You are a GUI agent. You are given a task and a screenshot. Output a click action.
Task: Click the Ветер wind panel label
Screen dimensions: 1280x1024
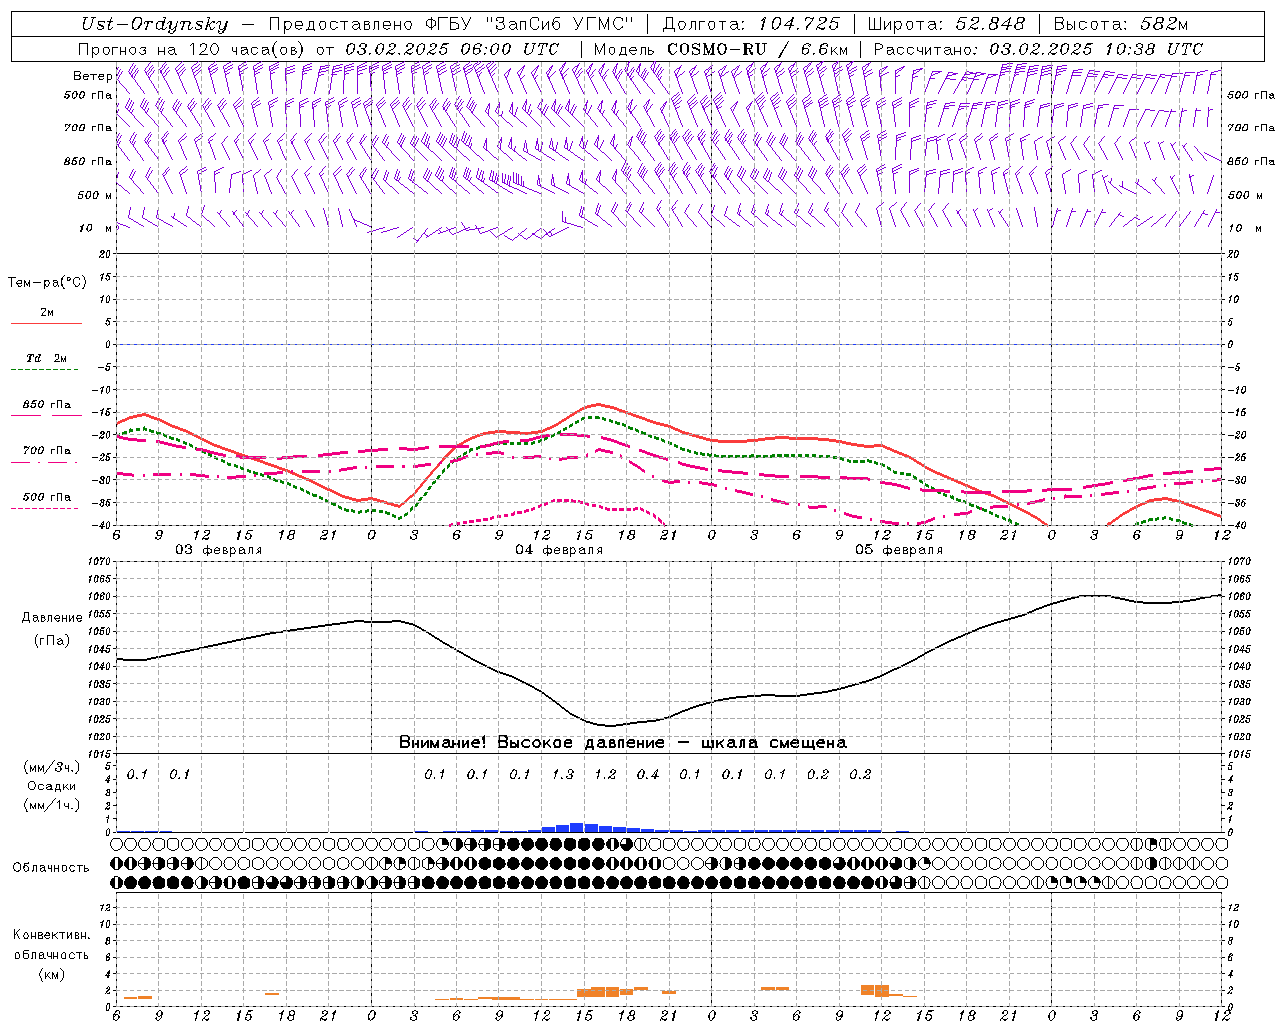92,76
